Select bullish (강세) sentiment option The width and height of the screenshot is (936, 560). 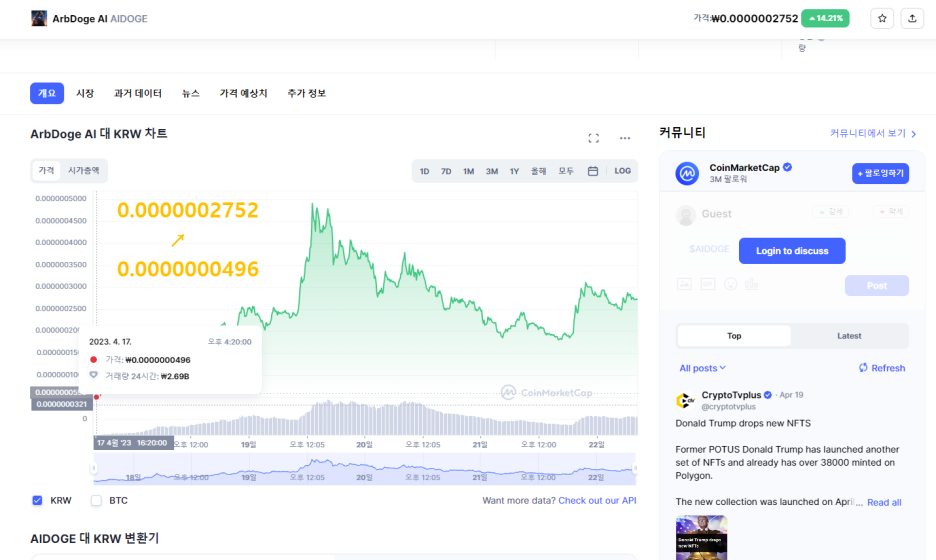click(830, 211)
